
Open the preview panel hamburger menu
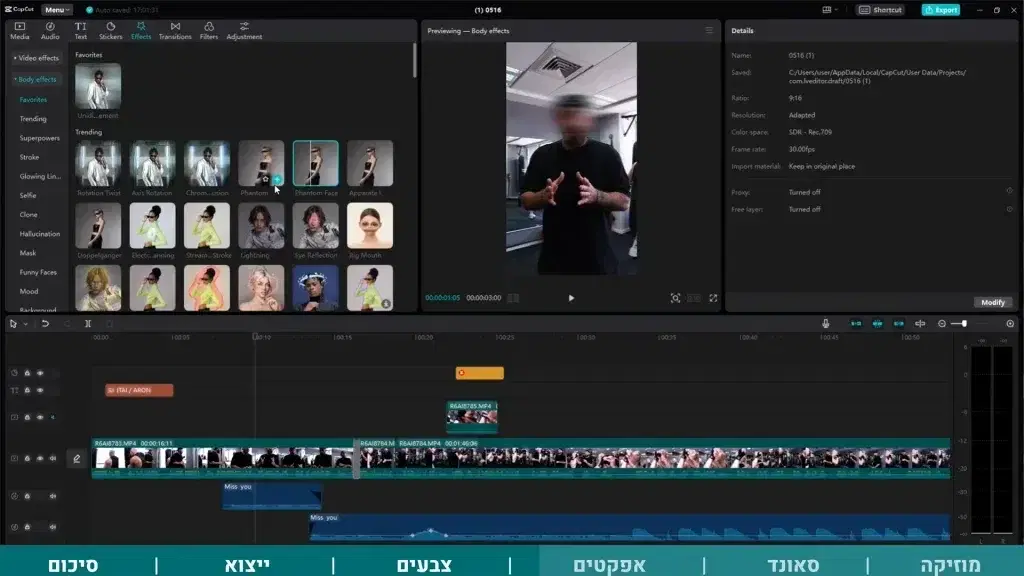[709, 30]
